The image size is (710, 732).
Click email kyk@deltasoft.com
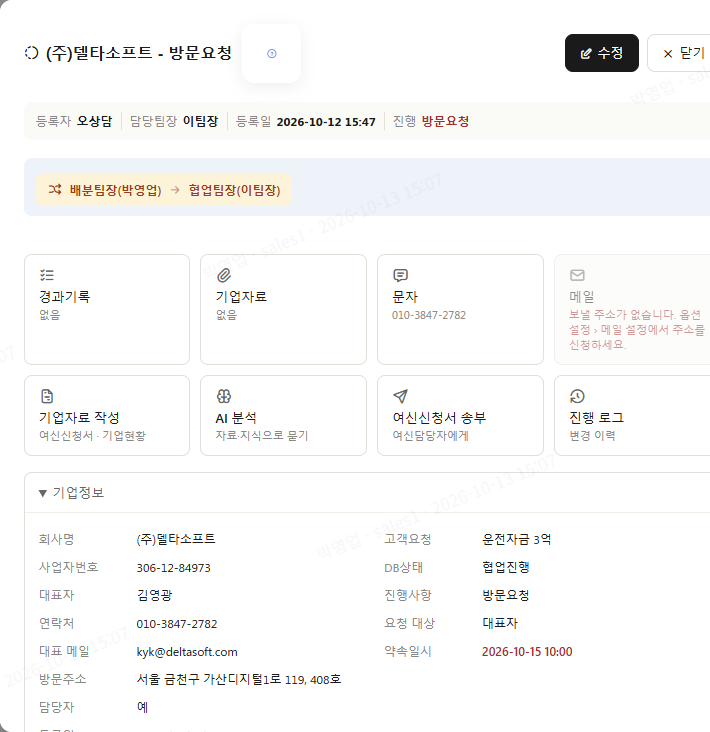[187, 652]
